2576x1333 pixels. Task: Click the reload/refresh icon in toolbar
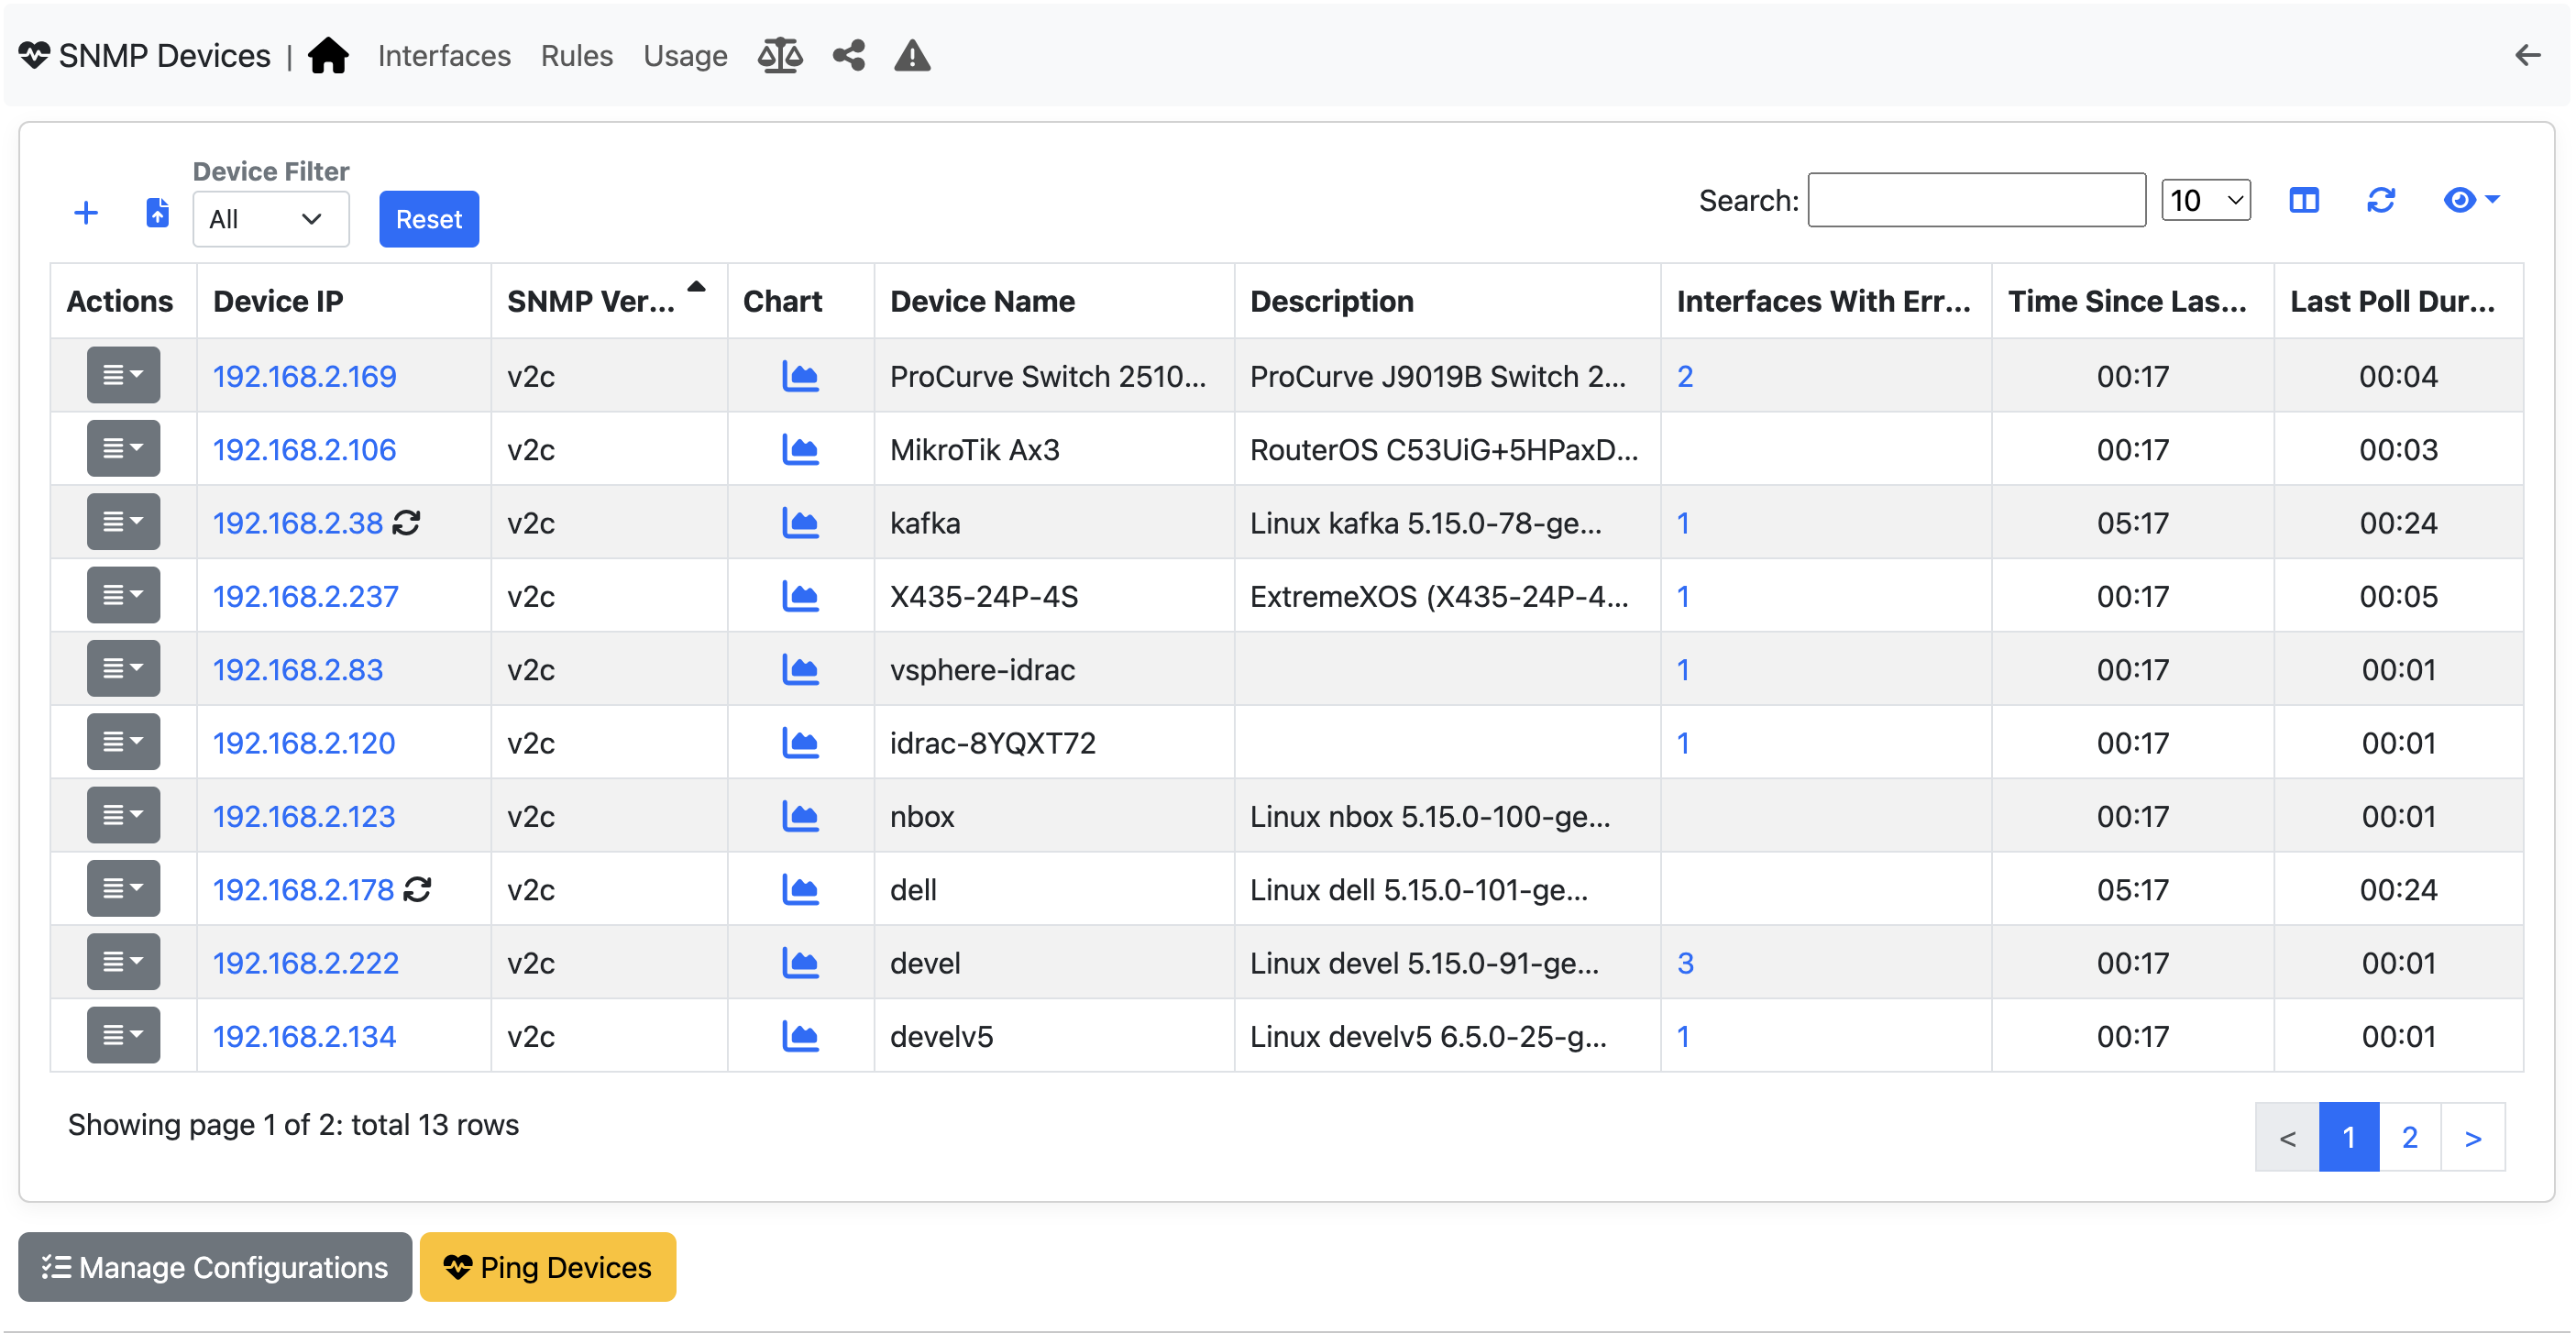(x=2381, y=201)
